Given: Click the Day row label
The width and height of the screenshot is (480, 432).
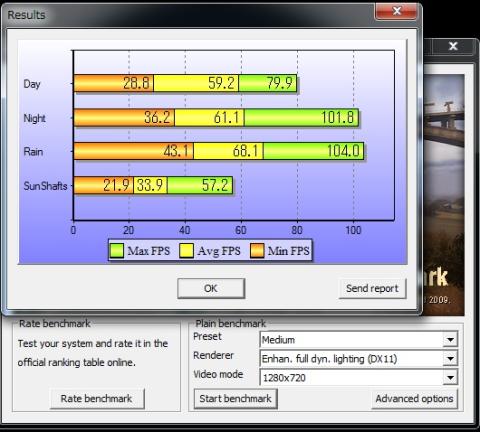Looking at the screenshot, I should click(x=32, y=84).
